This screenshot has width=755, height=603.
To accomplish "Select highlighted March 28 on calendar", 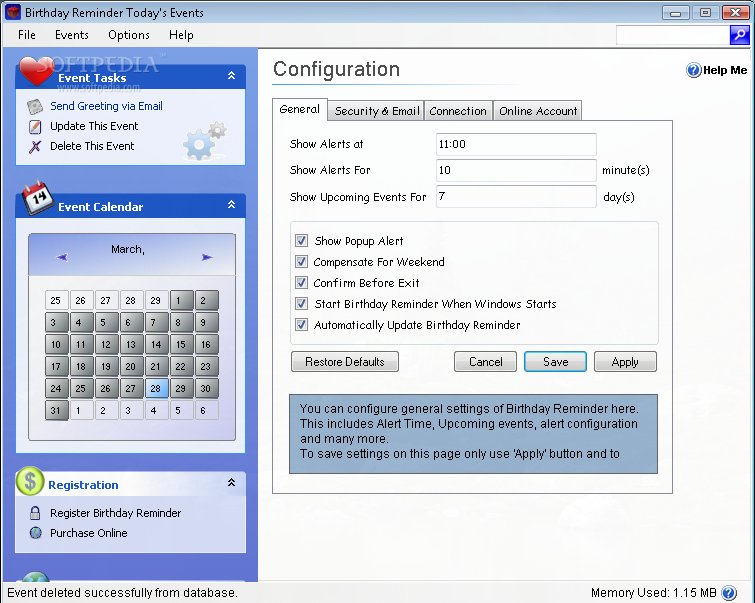I will (156, 389).
